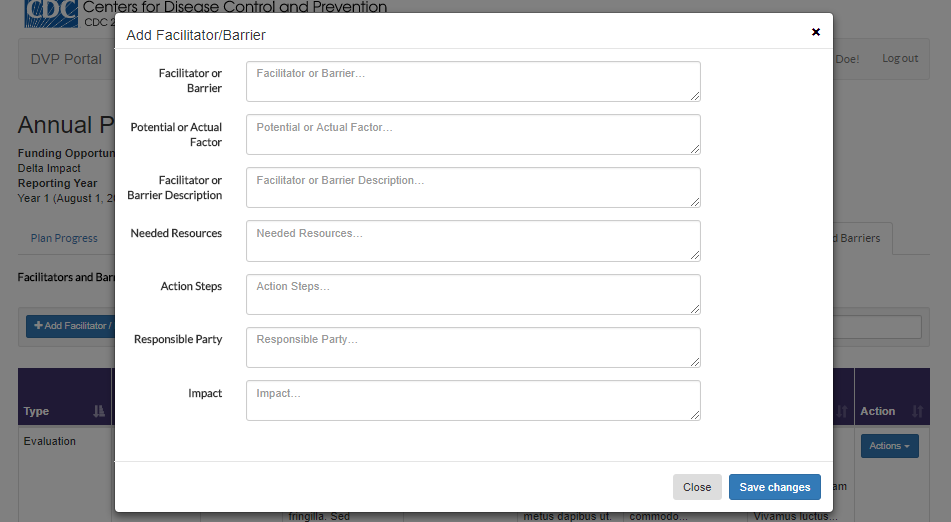Screen dimensions: 951x522
Task: Select the Needed Resources text area
Action: [x=472, y=240]
